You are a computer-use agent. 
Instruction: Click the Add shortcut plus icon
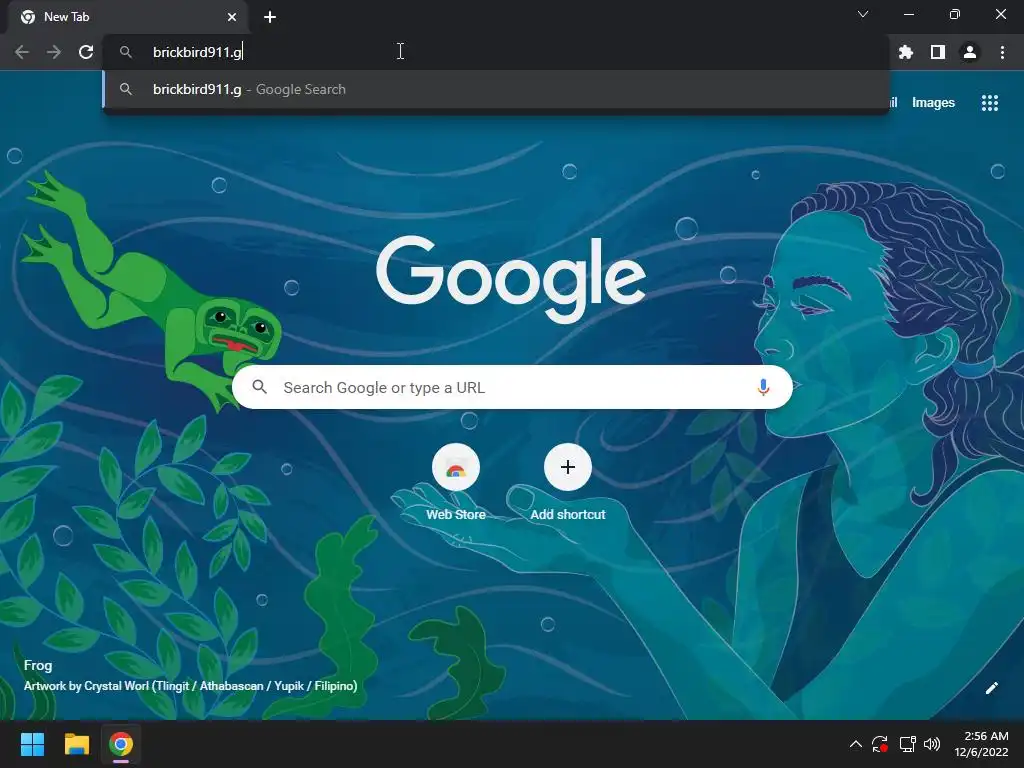pos(568,467)
